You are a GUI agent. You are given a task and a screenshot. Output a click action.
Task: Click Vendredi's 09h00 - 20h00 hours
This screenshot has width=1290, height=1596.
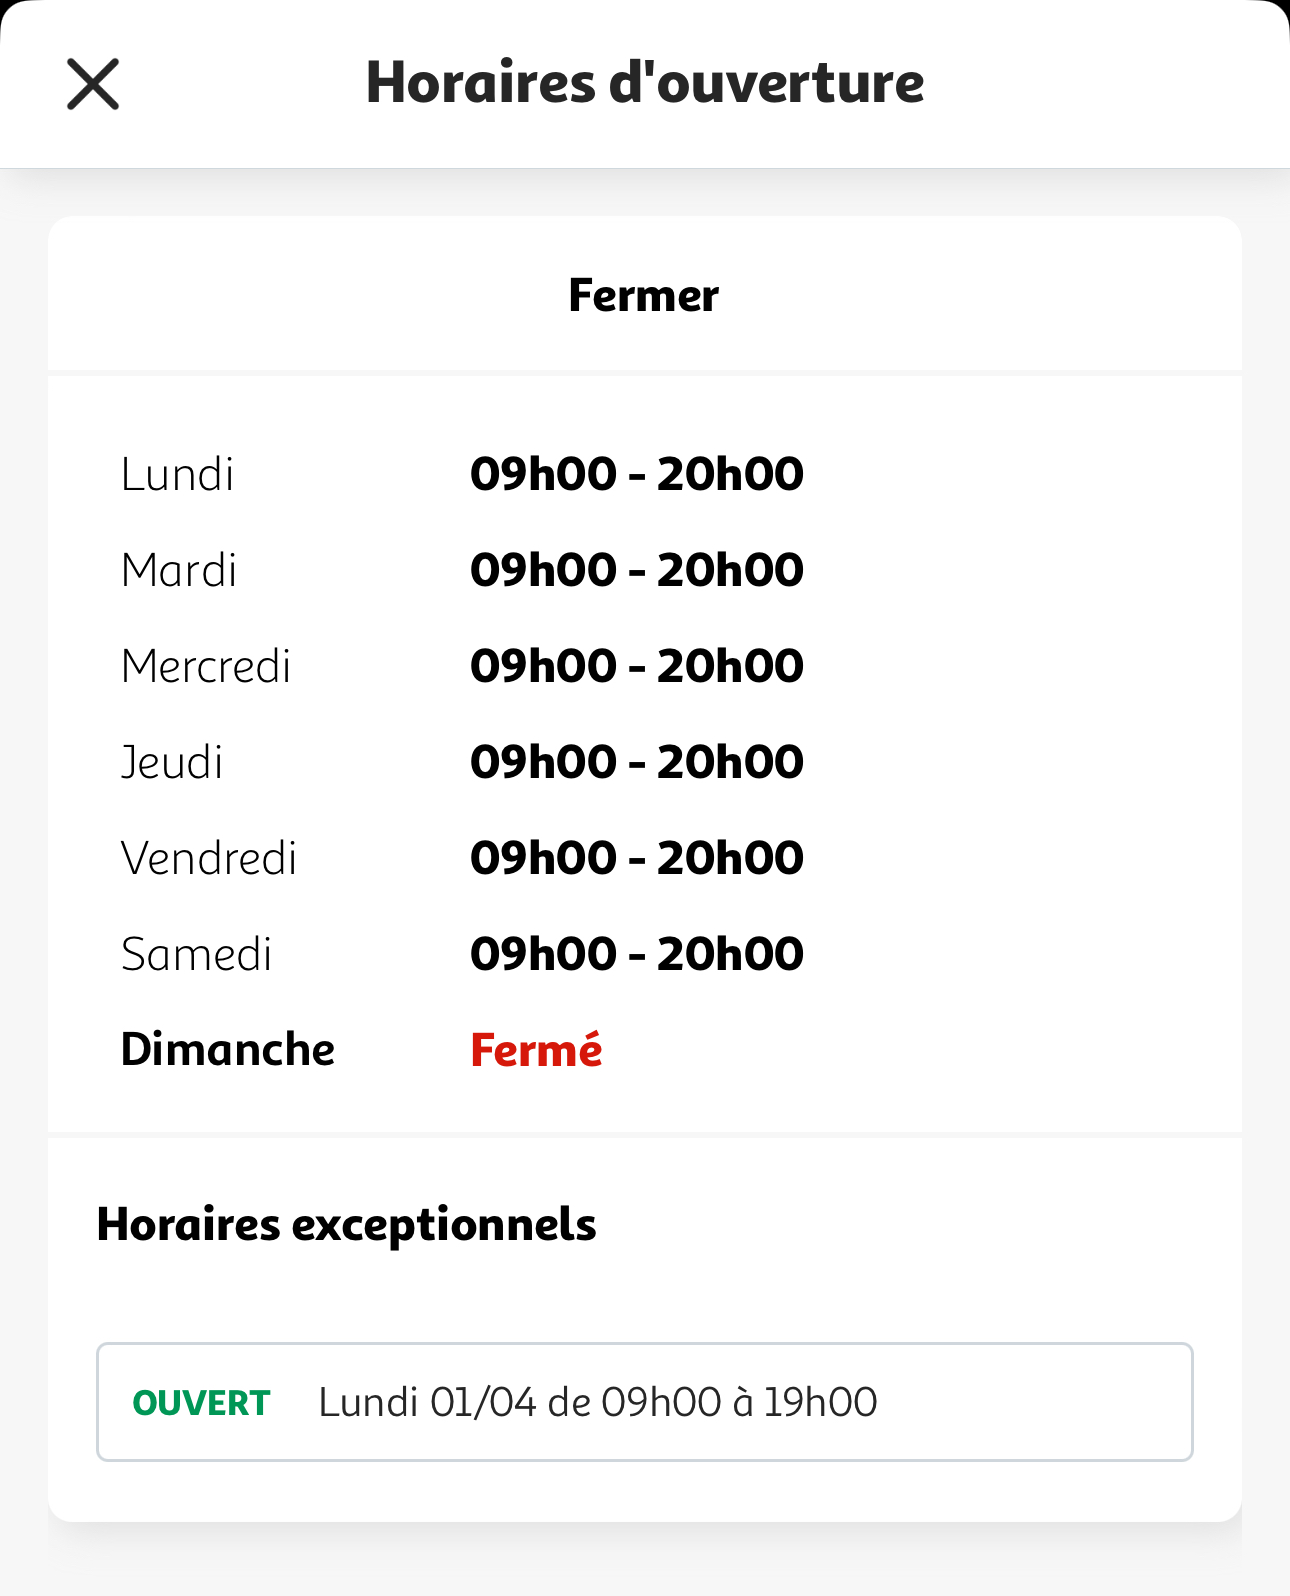[x=636, y=858]
